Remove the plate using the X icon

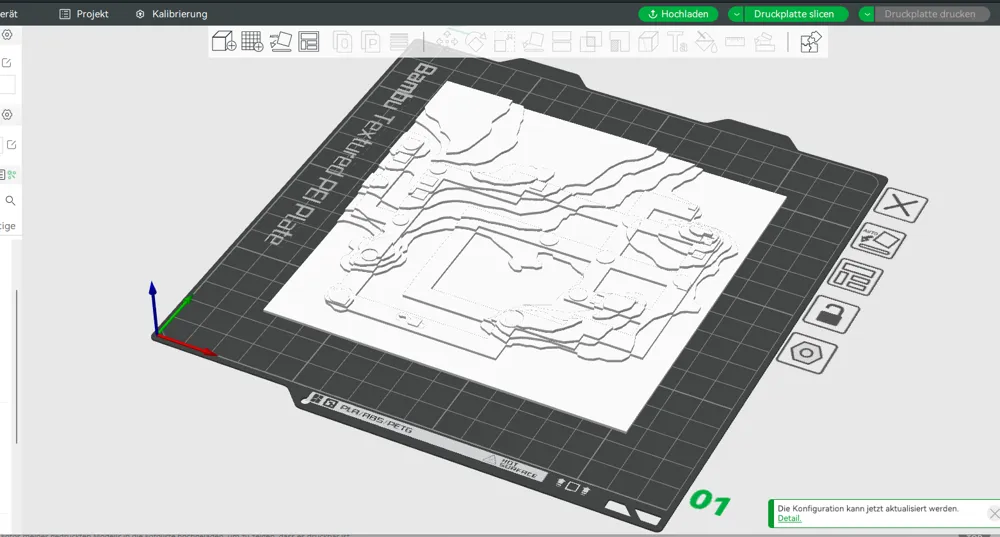902,207
